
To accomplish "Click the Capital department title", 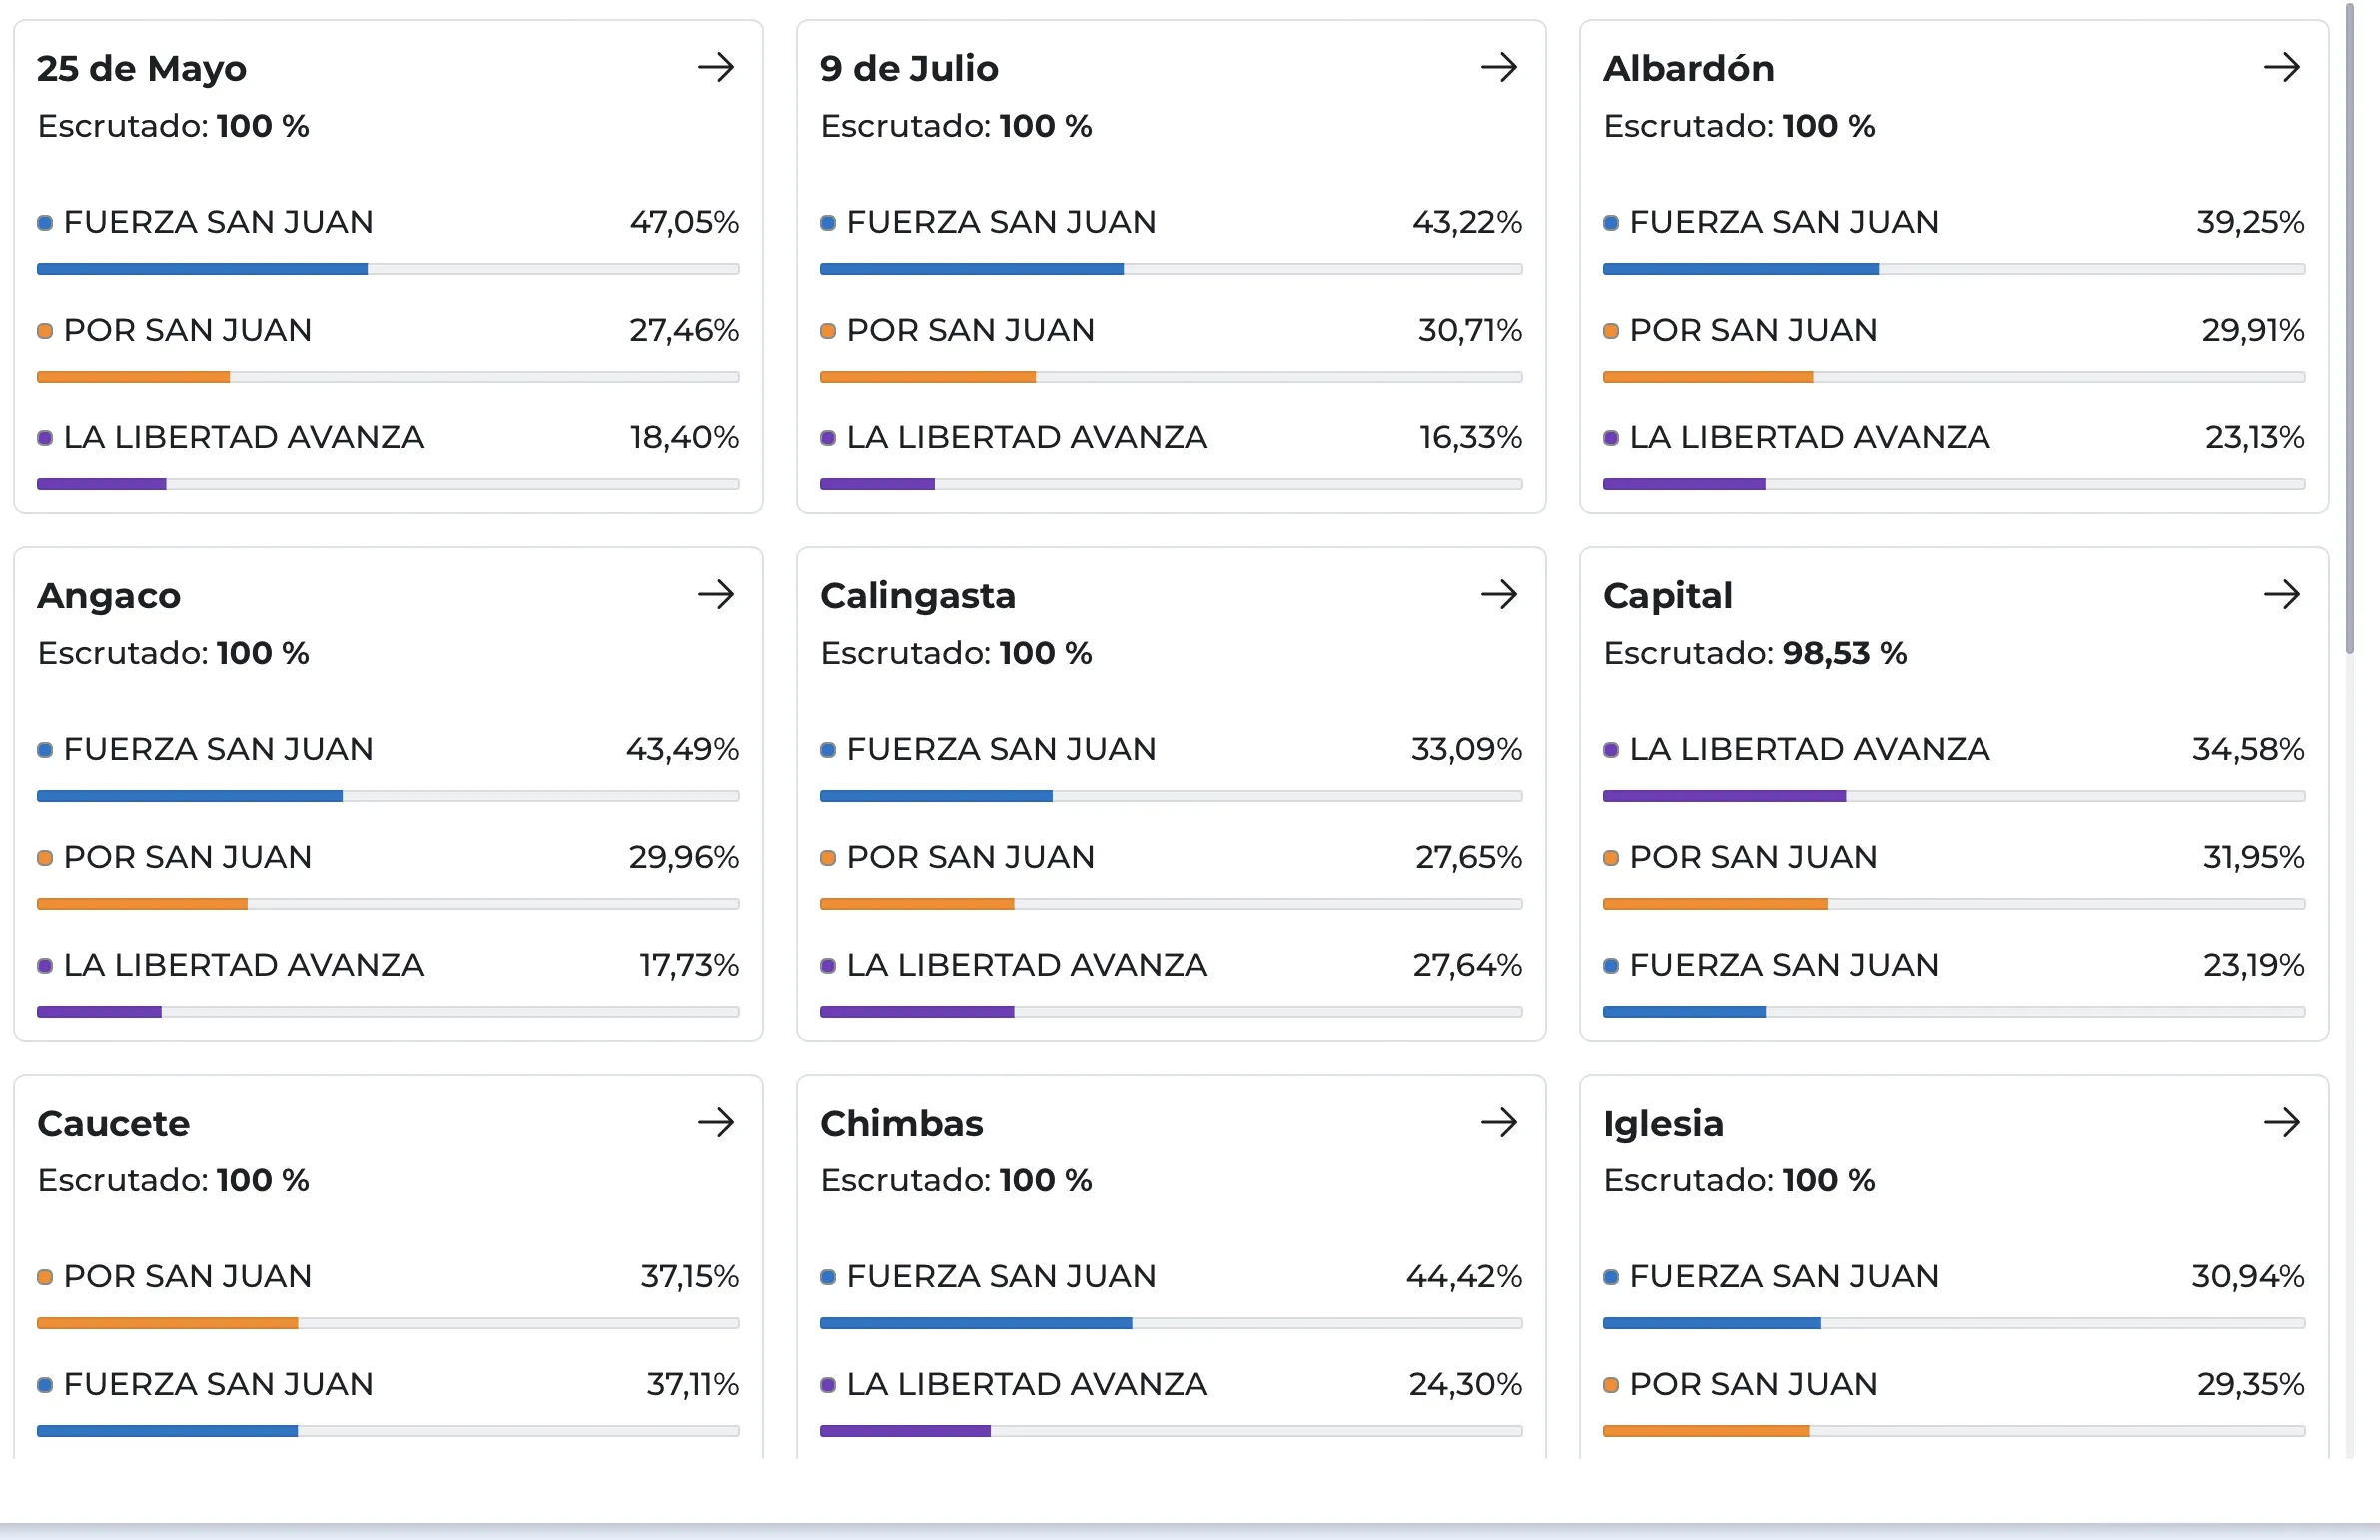I will (x=1667, y=596).
